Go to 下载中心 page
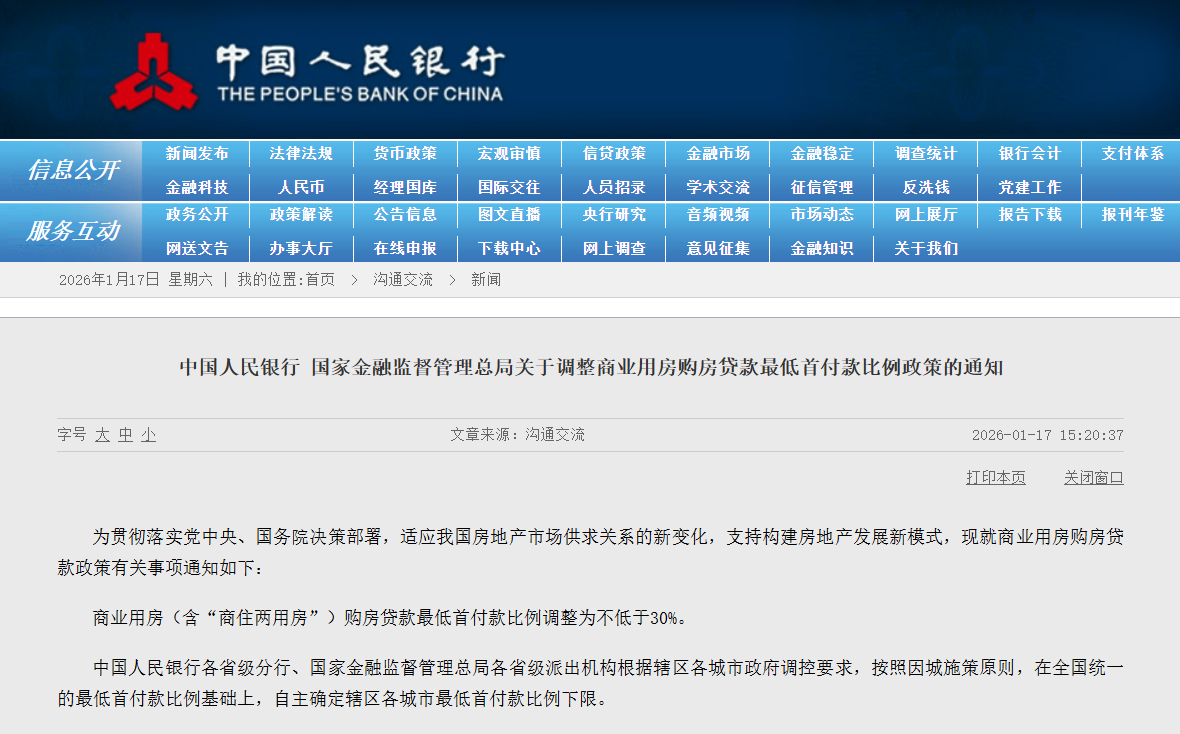The image size is (1180, 734). [x=509, y=248]
